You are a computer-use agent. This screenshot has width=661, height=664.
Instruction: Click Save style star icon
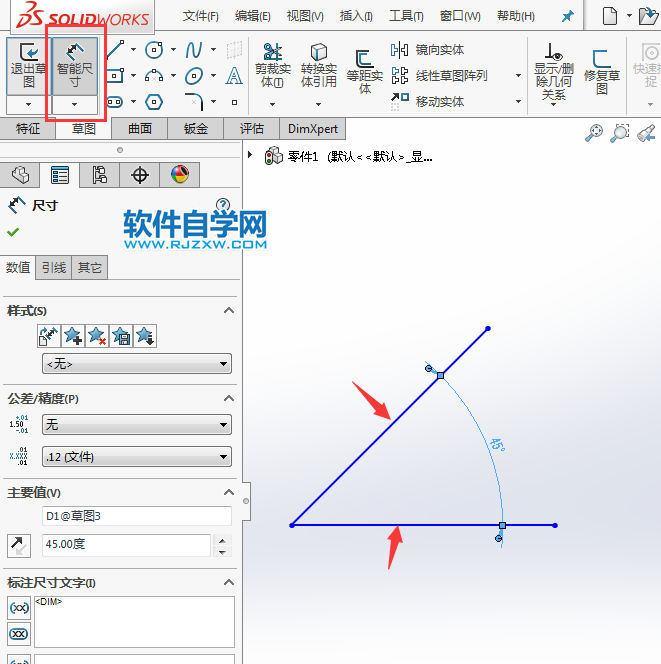(121, 336)
